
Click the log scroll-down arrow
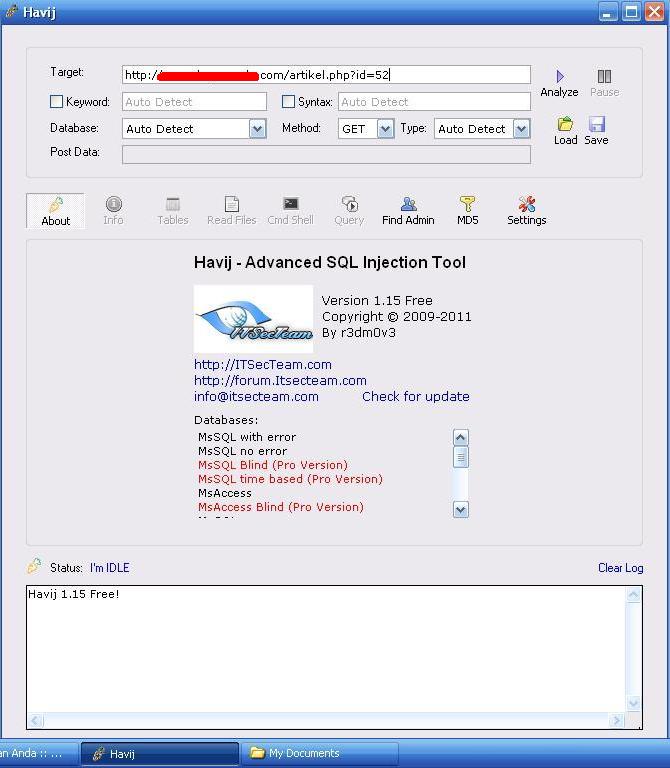(633, 703)
